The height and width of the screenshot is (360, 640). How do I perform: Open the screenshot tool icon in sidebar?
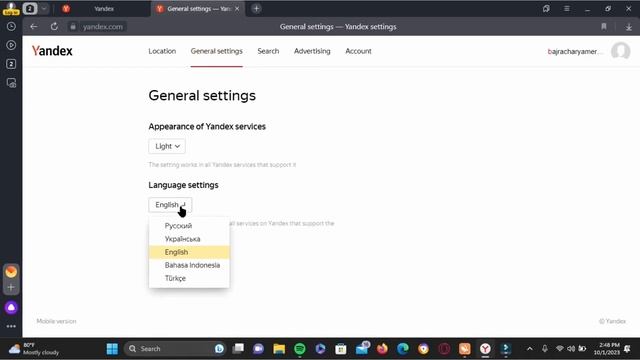[x=11, y=82]
